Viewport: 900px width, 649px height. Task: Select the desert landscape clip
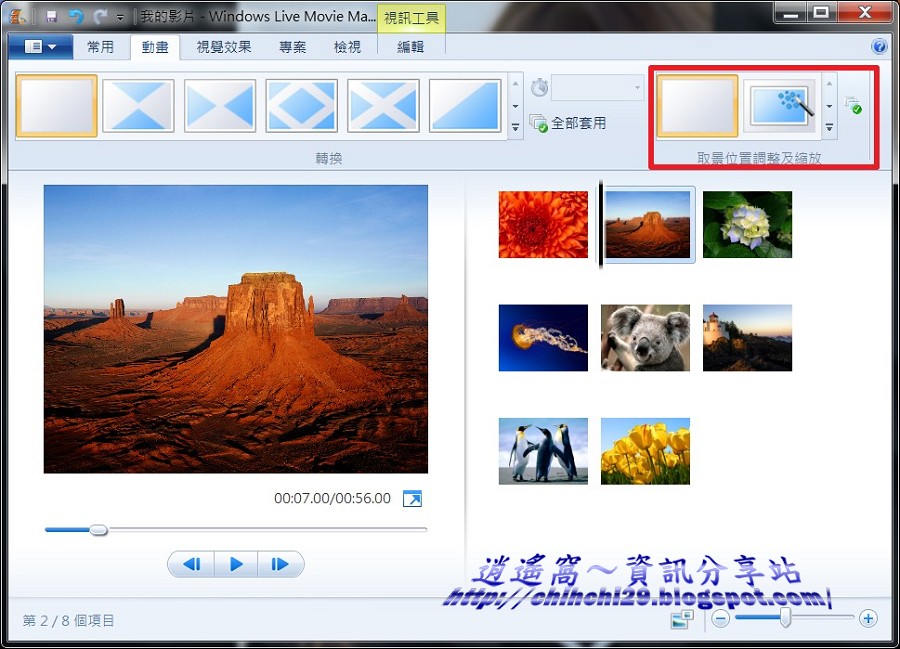point(647,224)
